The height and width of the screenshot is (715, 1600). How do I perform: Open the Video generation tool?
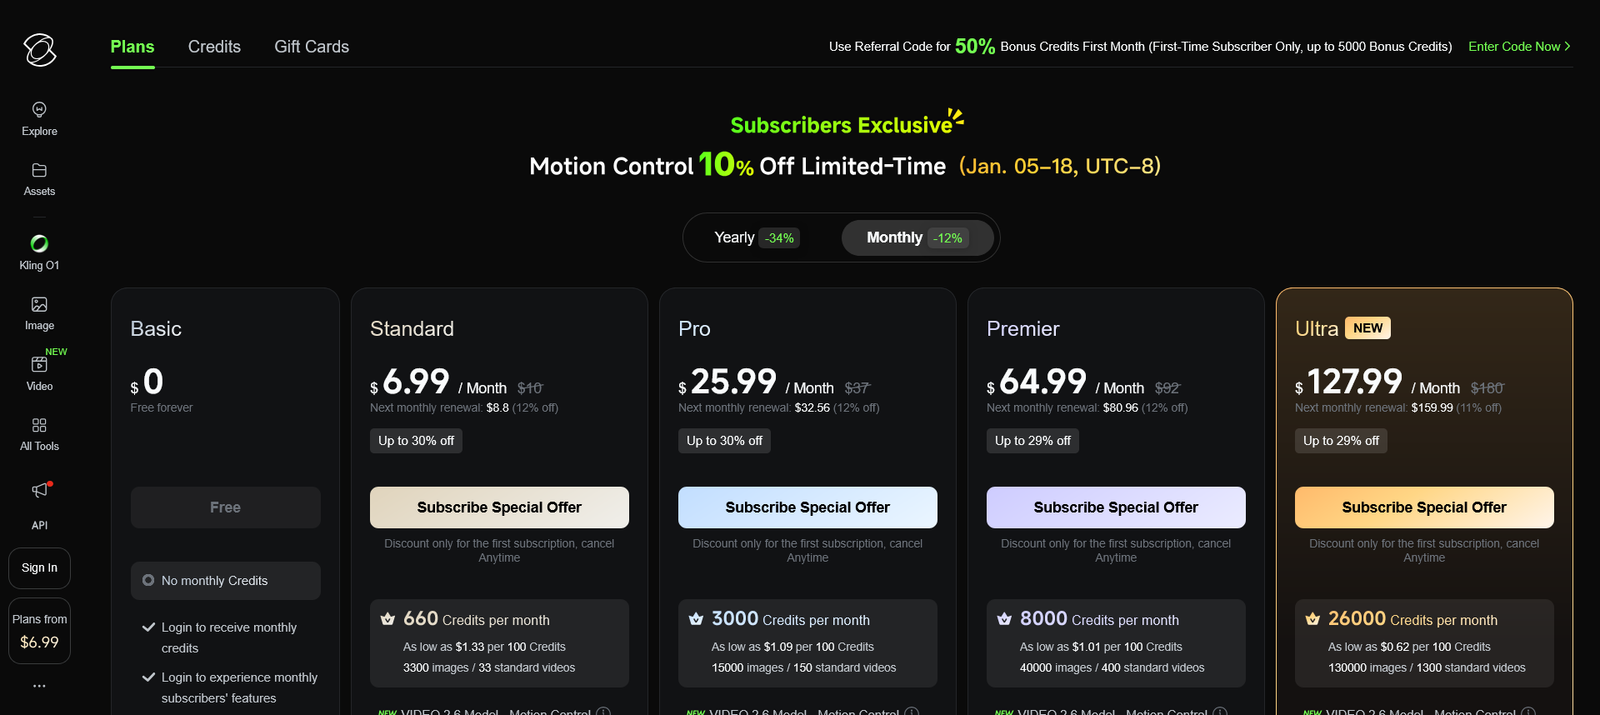point(39,366)
